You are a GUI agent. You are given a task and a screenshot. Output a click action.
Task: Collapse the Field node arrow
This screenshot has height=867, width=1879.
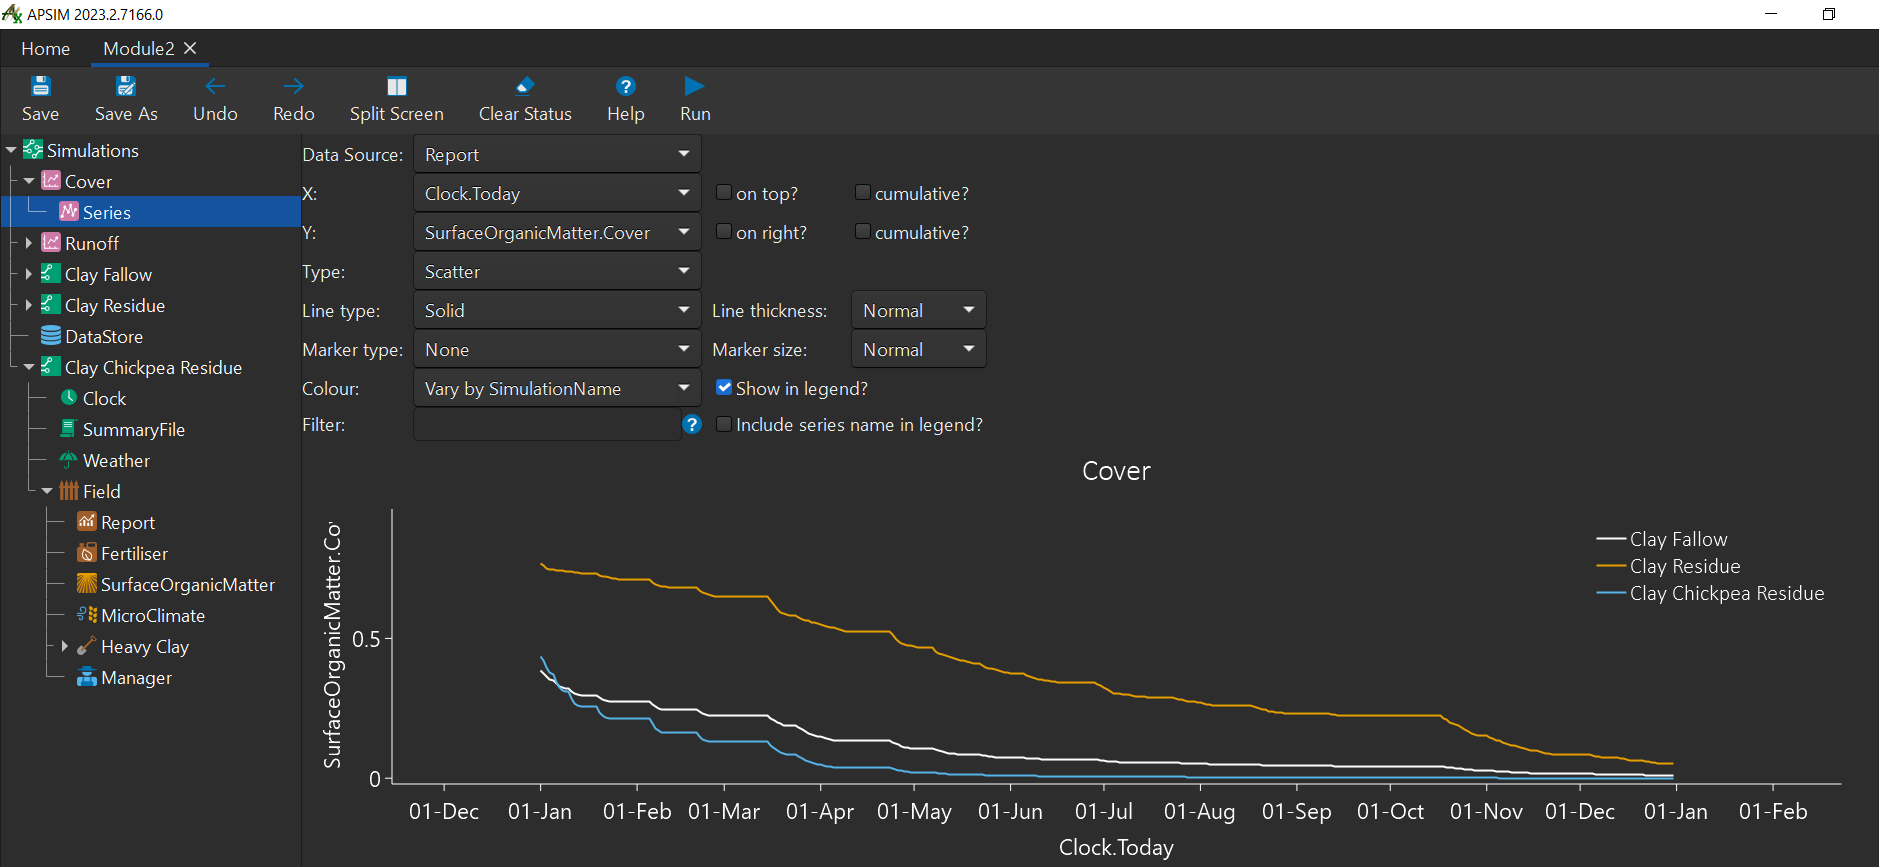[x=47, y=491]
